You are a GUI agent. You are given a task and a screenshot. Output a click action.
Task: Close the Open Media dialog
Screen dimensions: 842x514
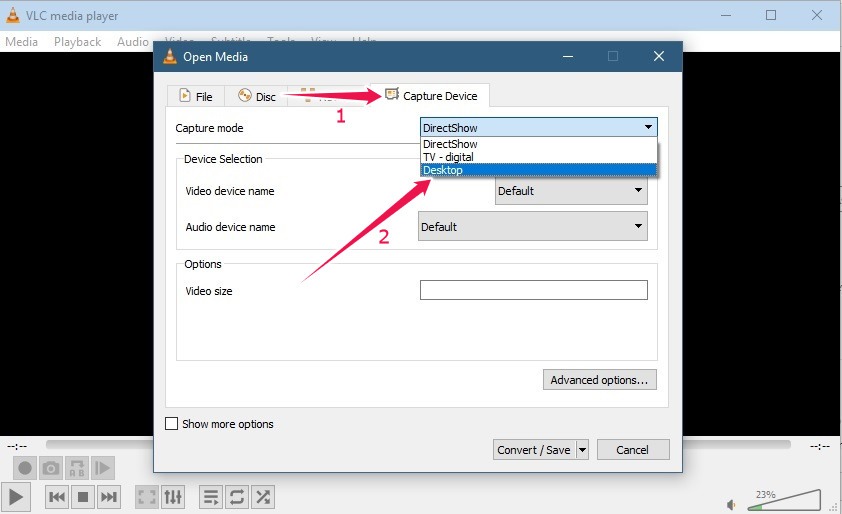659,56
